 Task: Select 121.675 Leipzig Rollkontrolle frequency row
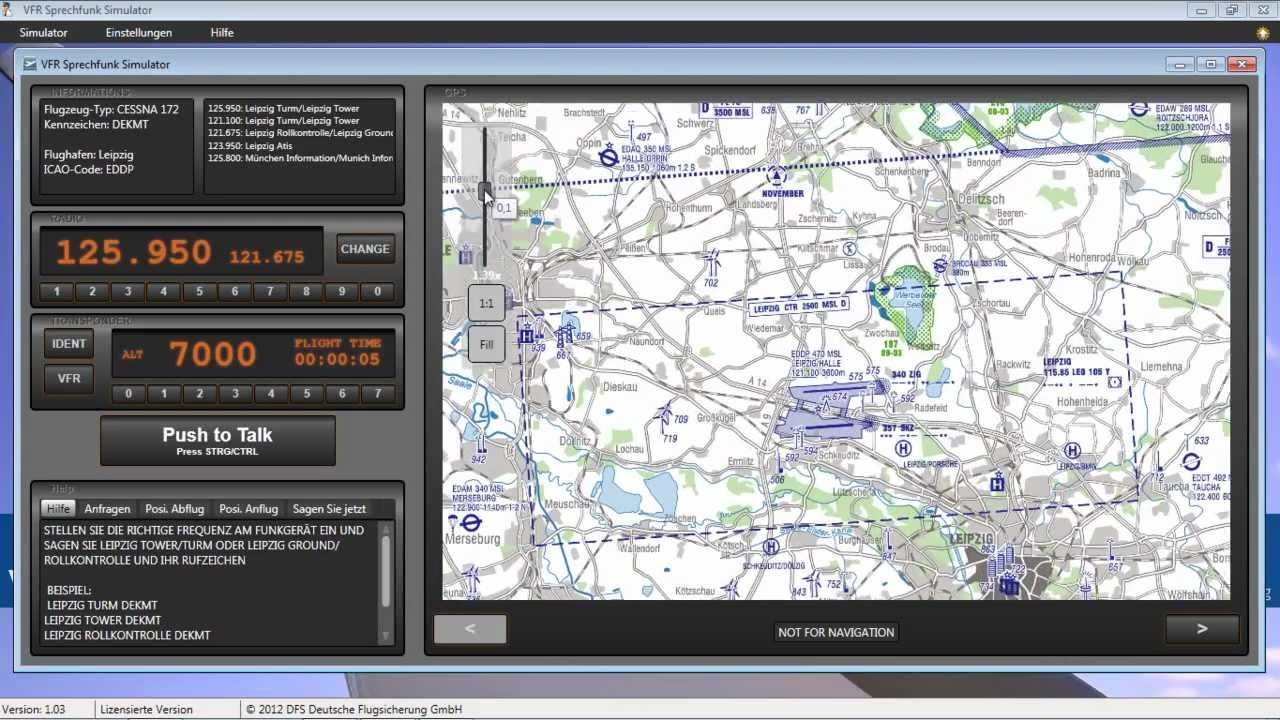click(300, 133)
